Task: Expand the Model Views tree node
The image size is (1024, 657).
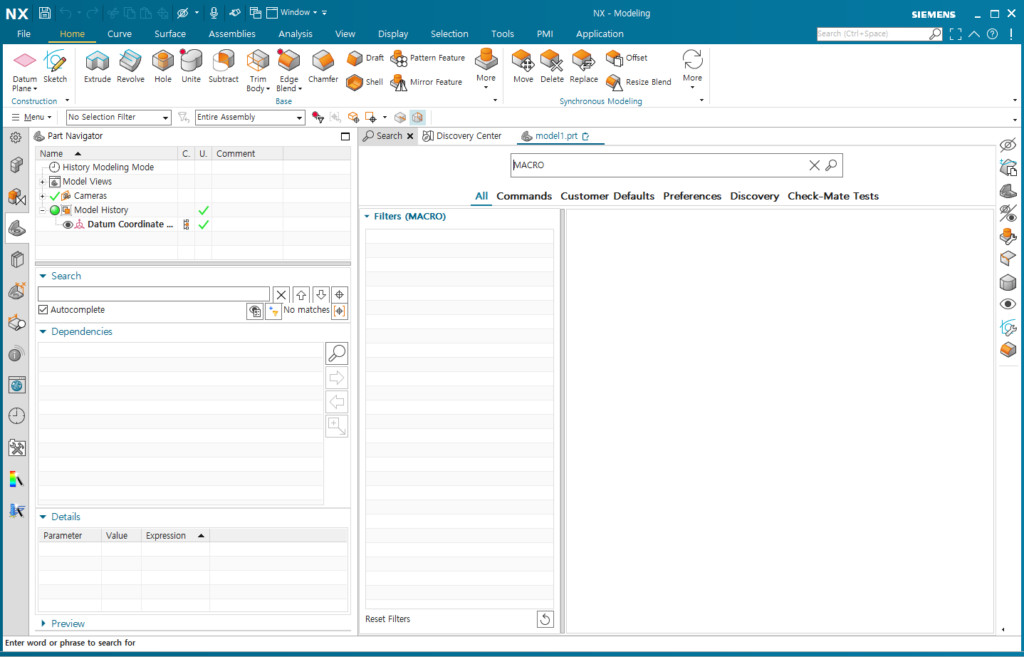Action: pyautogui.click(x=42, y=182)
